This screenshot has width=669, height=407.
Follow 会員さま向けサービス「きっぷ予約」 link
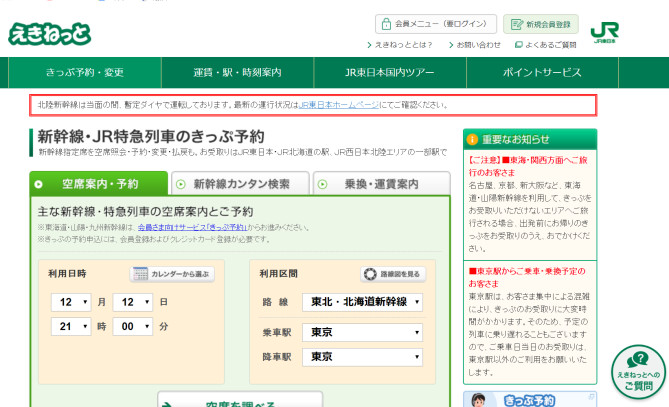tap(192, 227)
